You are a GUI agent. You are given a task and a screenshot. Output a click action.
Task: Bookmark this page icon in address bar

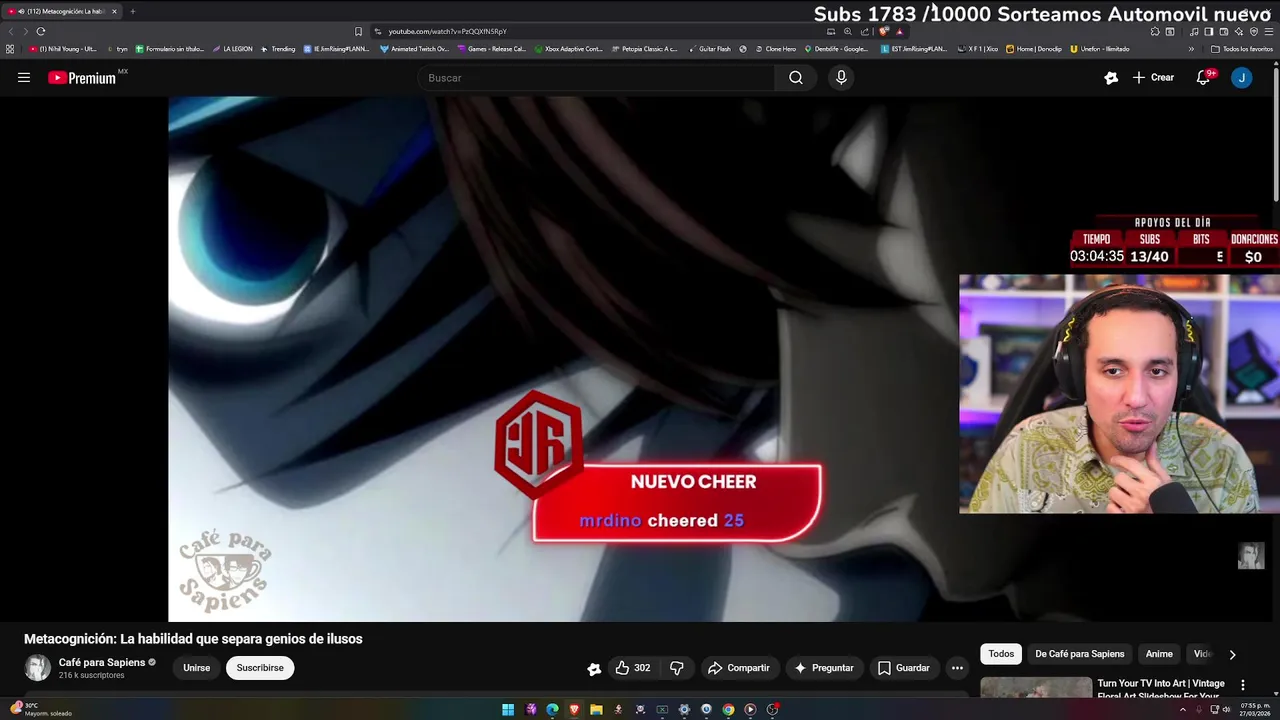pyautogui.click(x=358, y=31)
